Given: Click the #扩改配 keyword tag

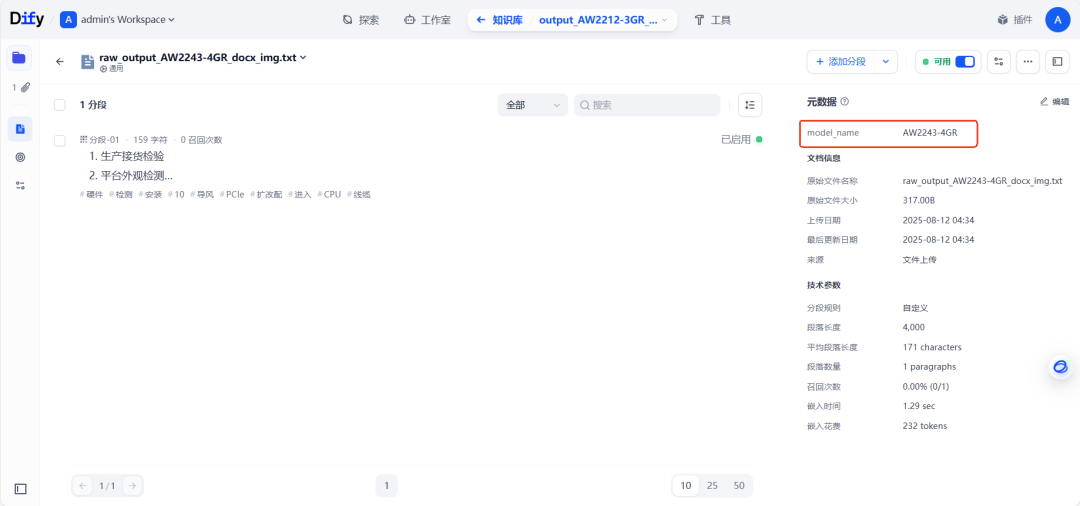Looking at the screenshot, I should (x=266, y=194).
